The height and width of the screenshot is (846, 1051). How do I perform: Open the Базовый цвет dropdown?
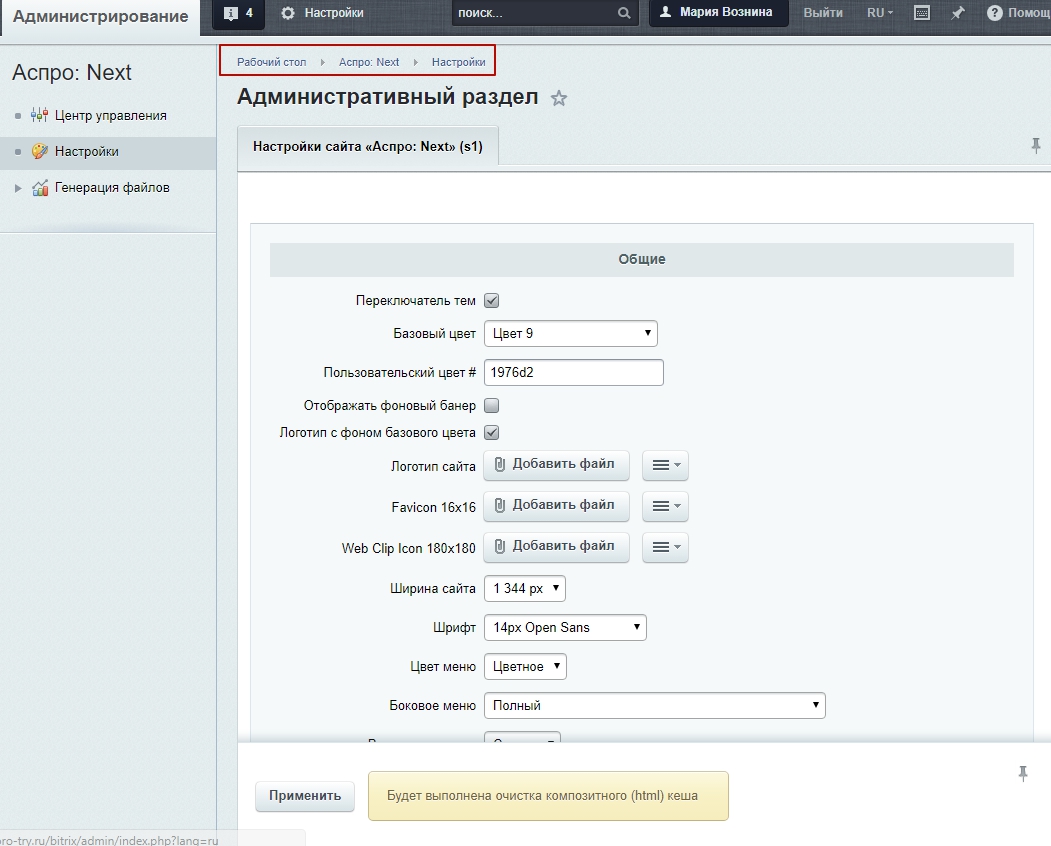pyautogui.click(x=570, y=333)
